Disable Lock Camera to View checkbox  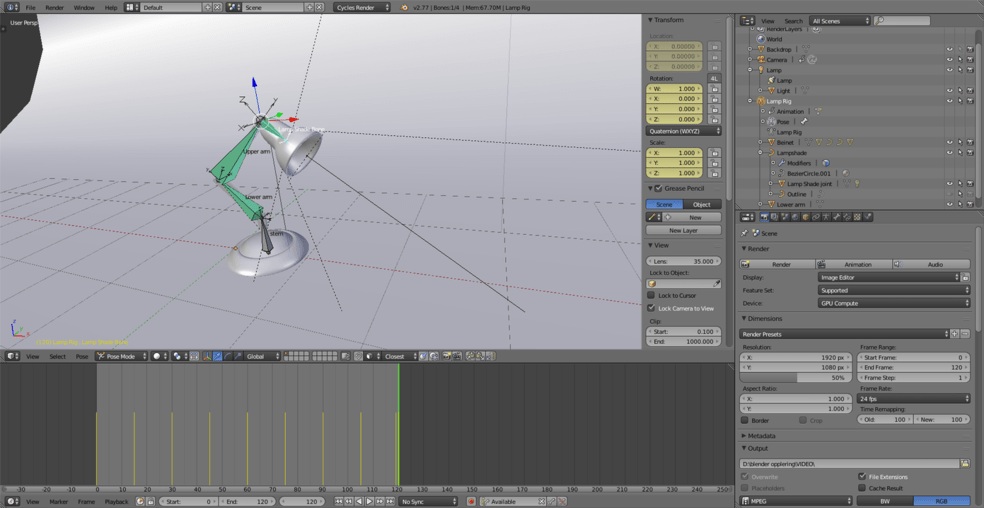point(651,308)
